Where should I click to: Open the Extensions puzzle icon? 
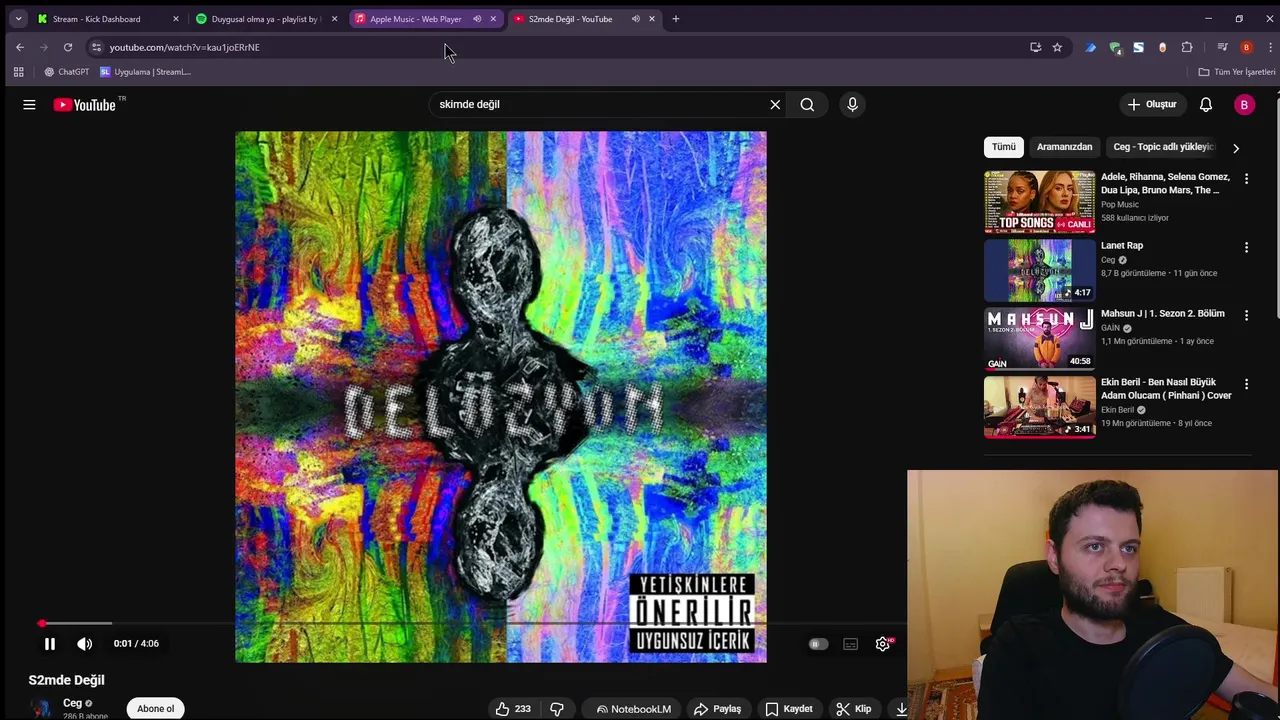click(1187, 47)
